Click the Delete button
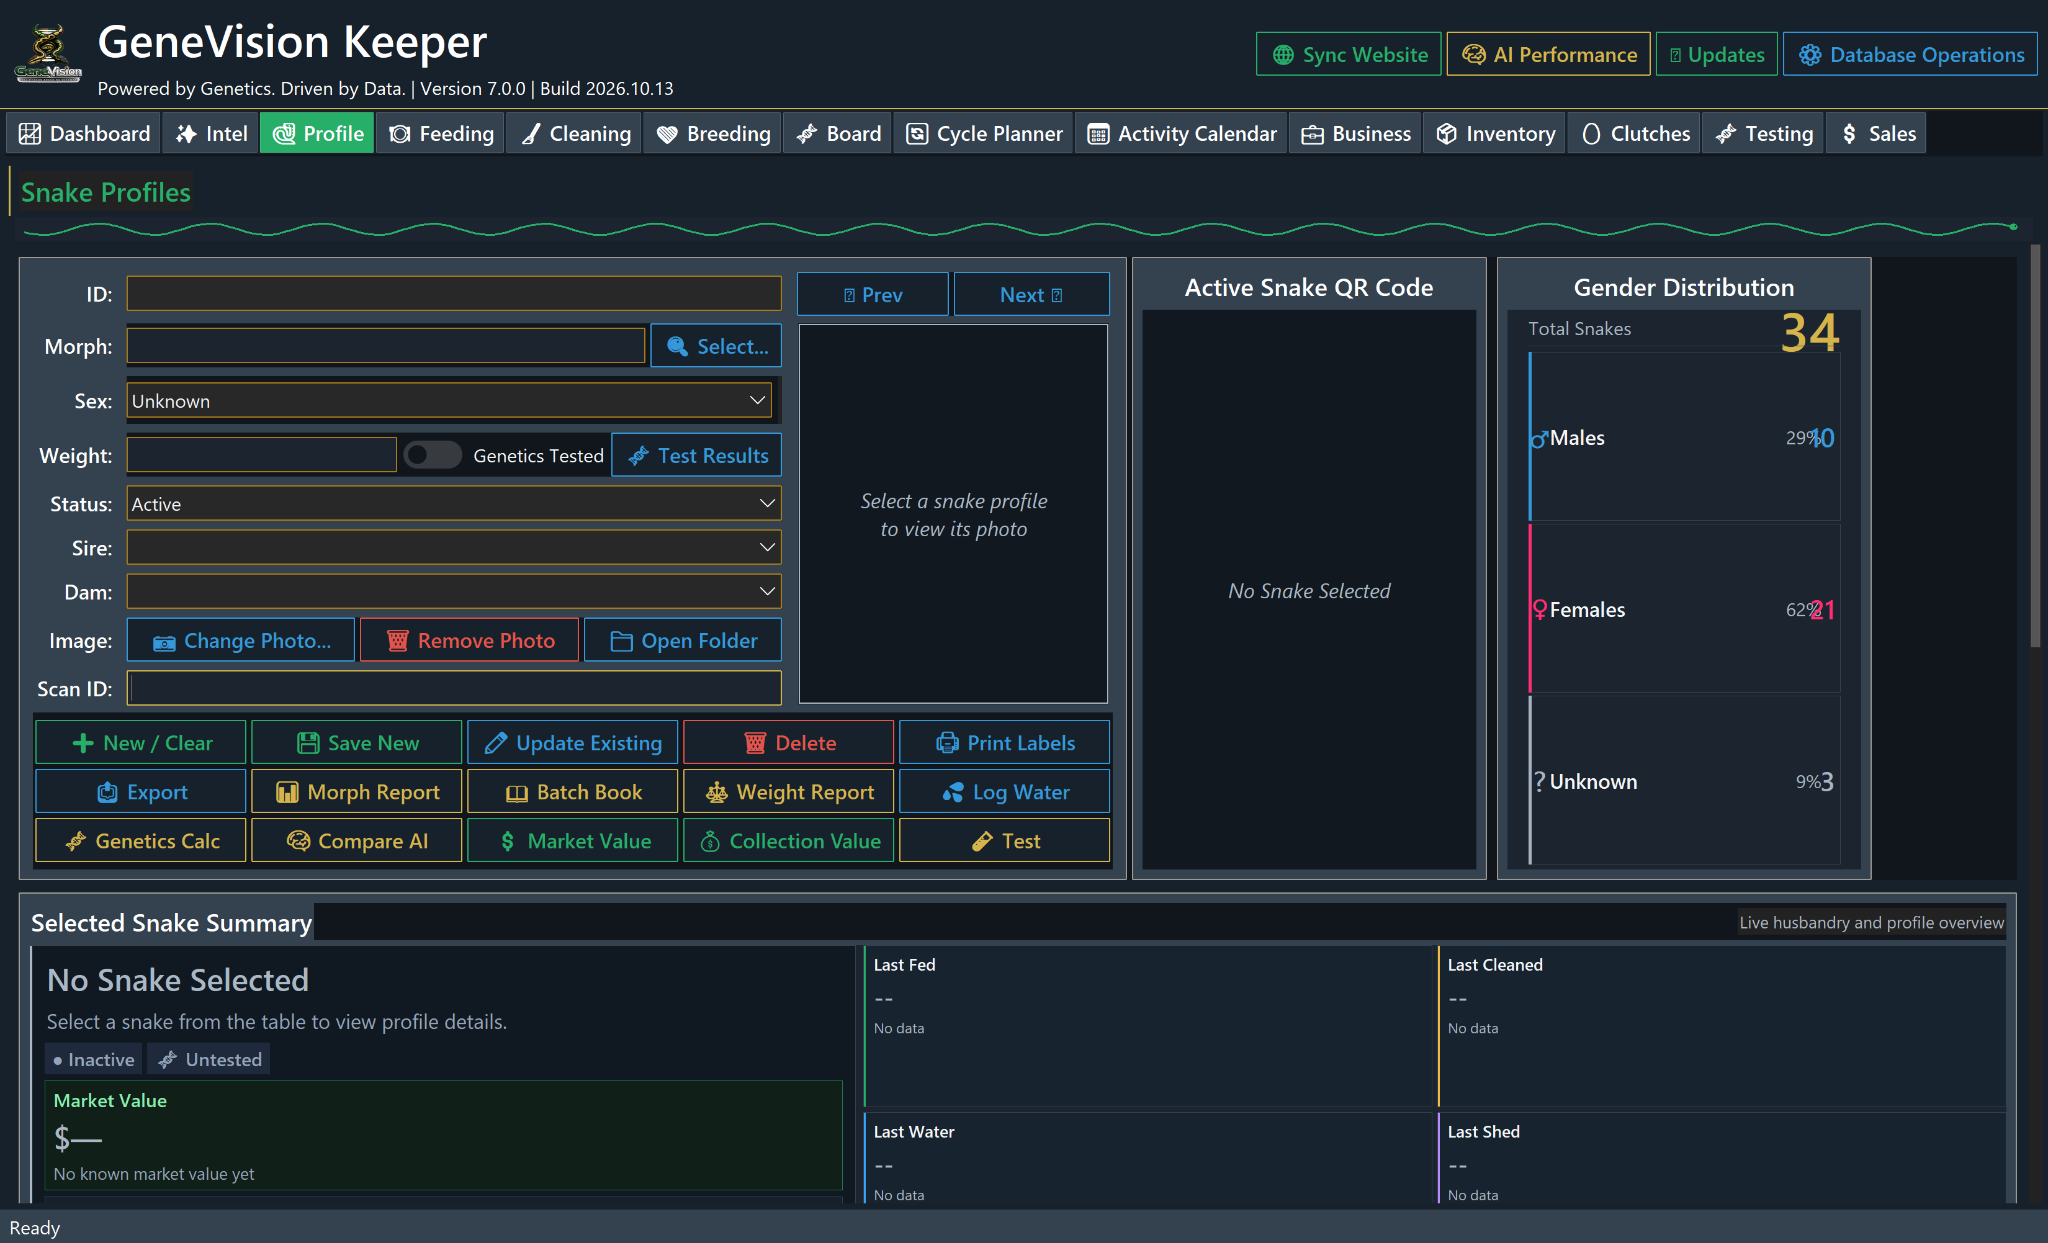The image size is (2048, 1243). coord(789,743)
